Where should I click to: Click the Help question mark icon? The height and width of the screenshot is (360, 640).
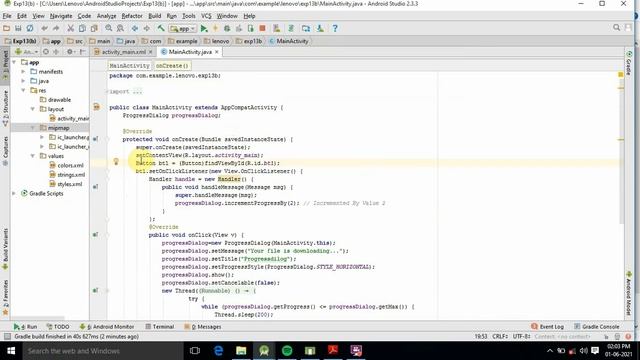click(335, 29)
